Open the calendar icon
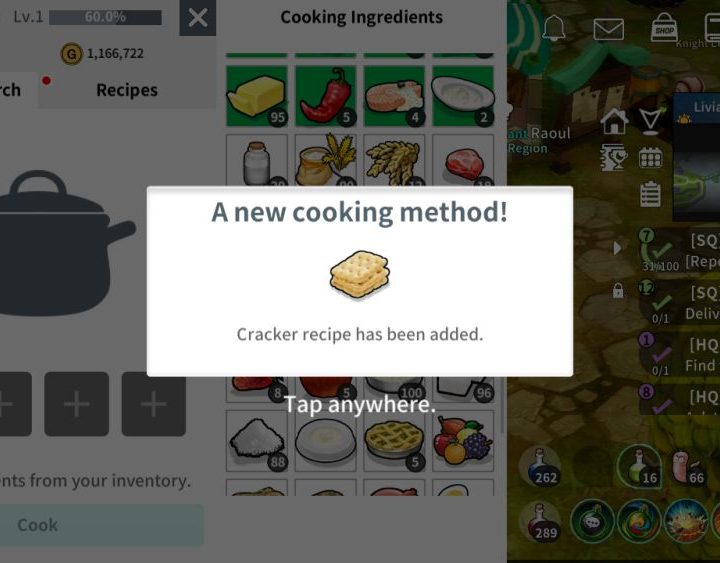Image resolution: width=720 pixels, height=563 pixels. click(650, 158)
